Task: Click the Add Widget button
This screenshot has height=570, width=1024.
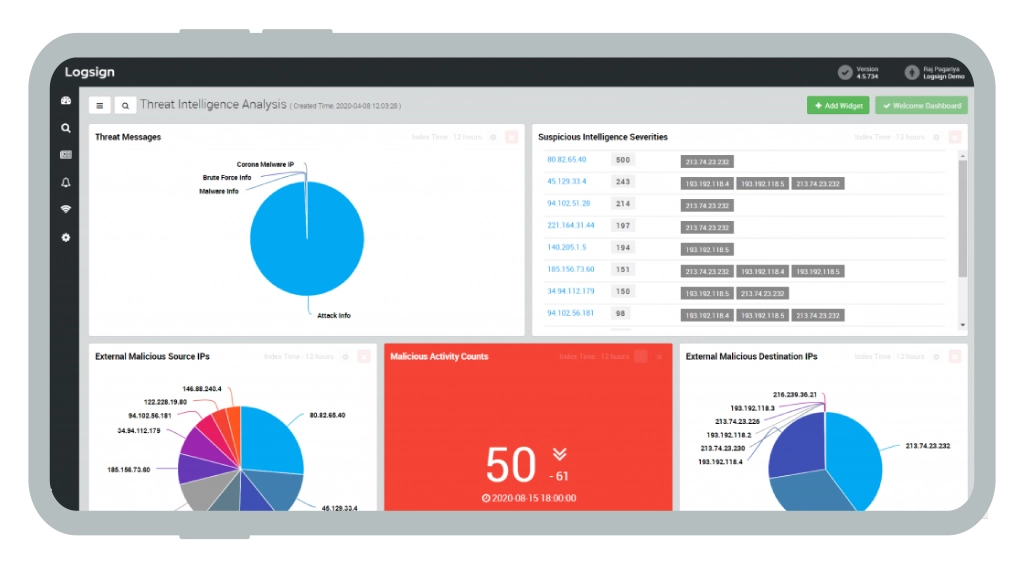Action: [x=838, y=105]
